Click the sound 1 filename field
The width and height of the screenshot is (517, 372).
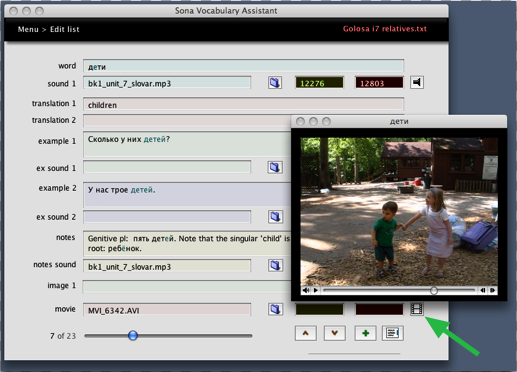[167, 83]
